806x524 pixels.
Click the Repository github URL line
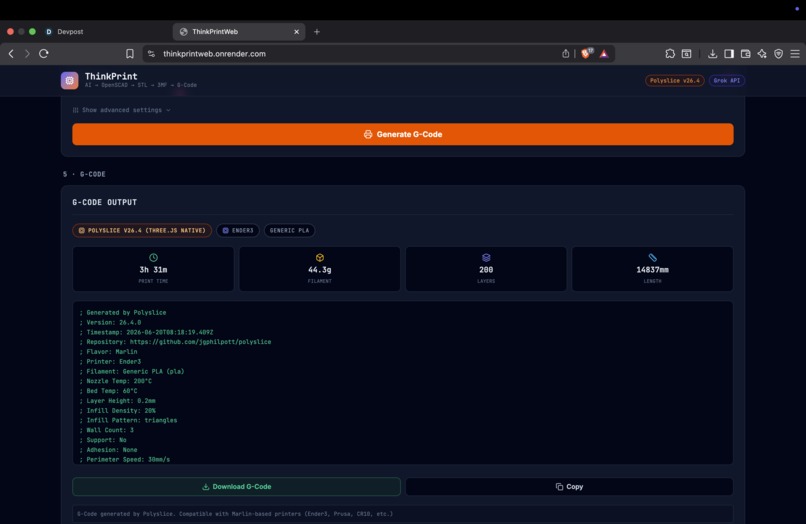click(175, 342)
